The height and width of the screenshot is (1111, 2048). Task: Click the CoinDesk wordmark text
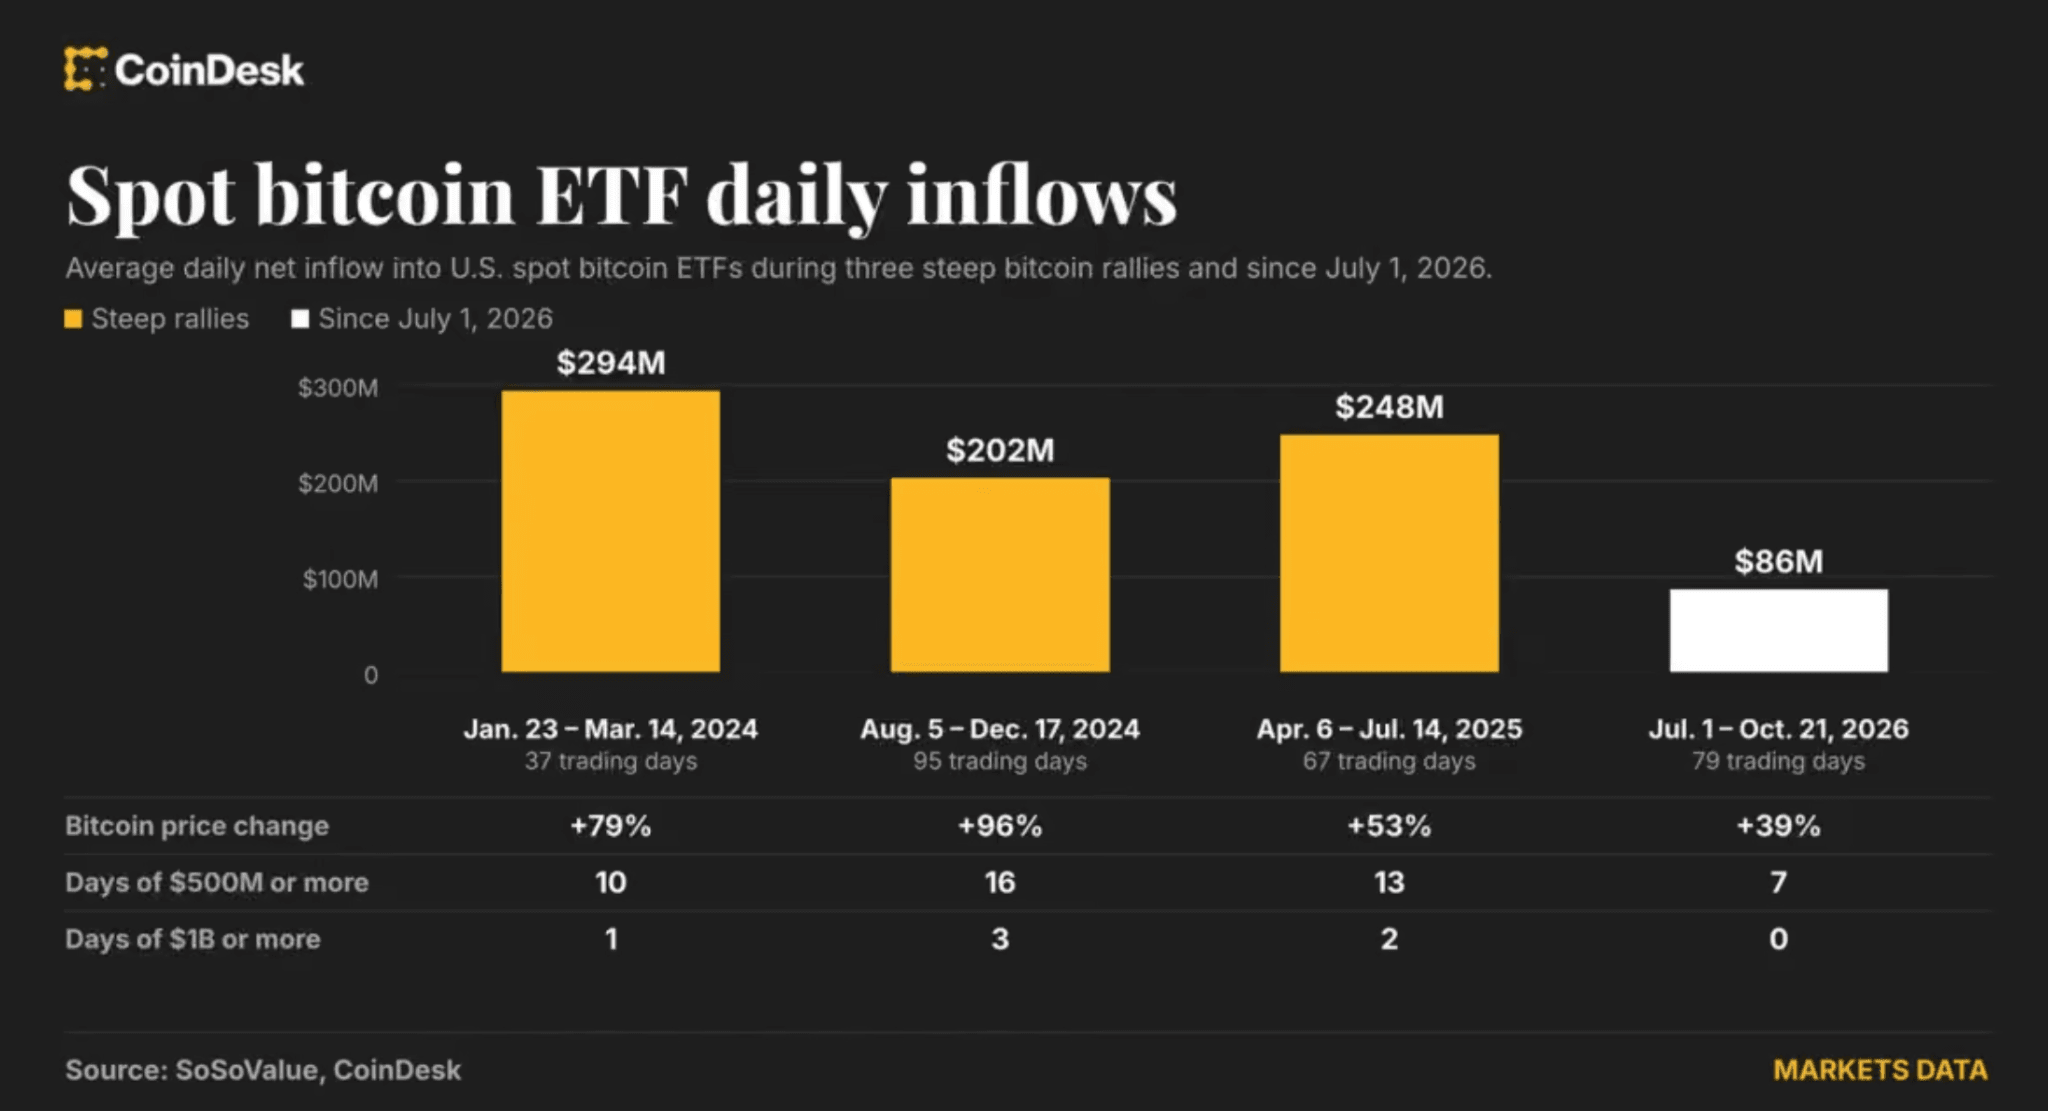tap(209, 70)
